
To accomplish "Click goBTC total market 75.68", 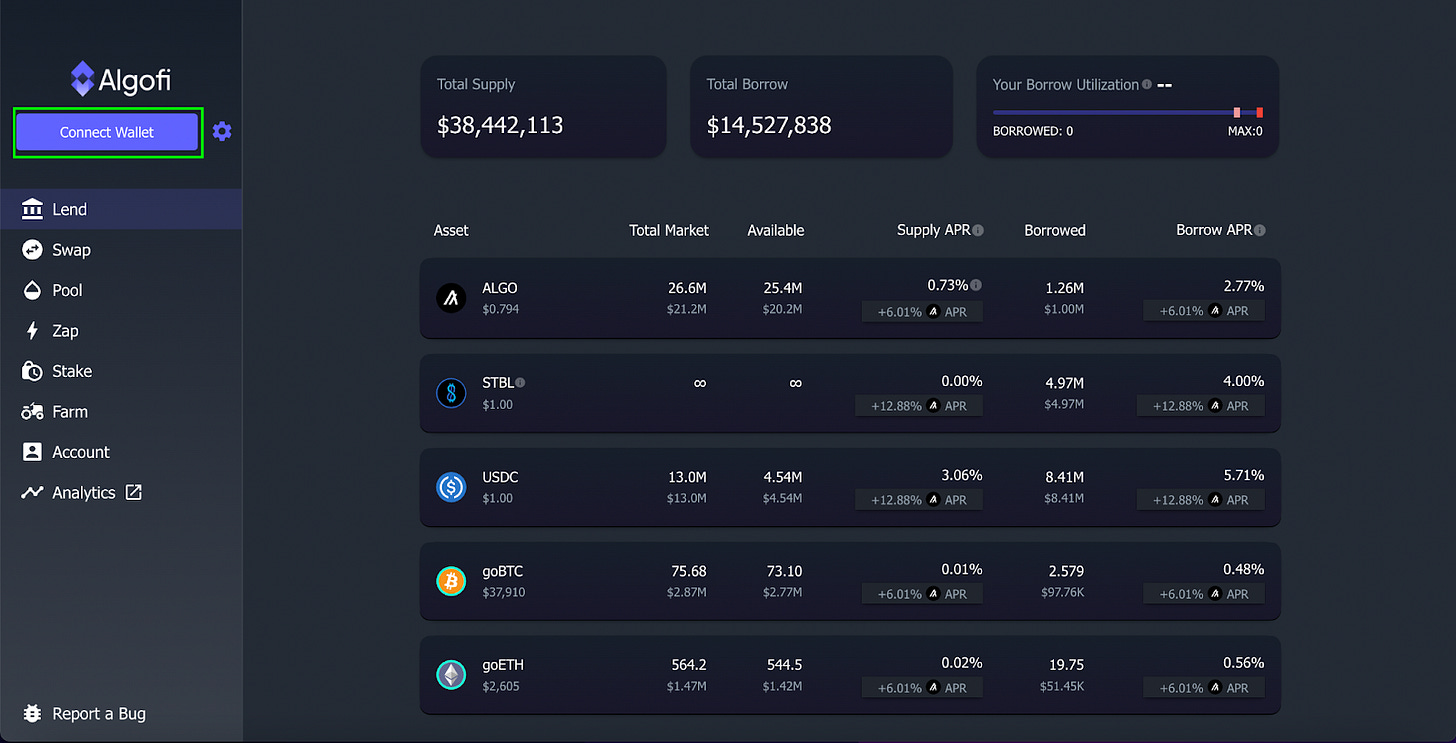I will 689,571.
